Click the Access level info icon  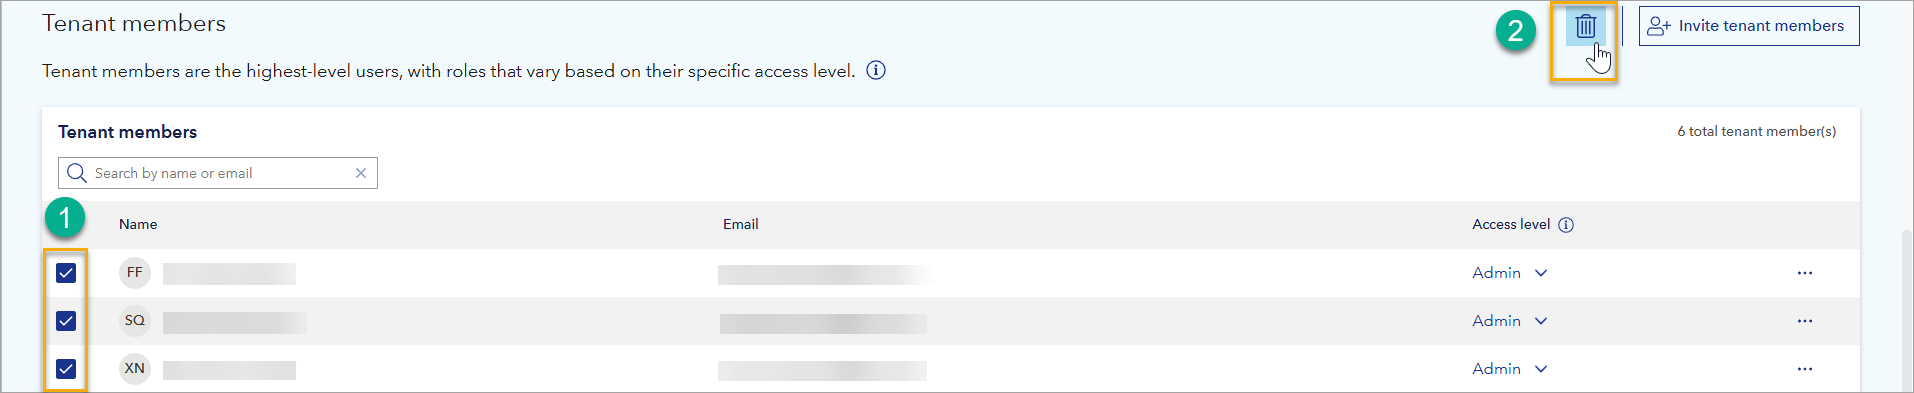1566,225
